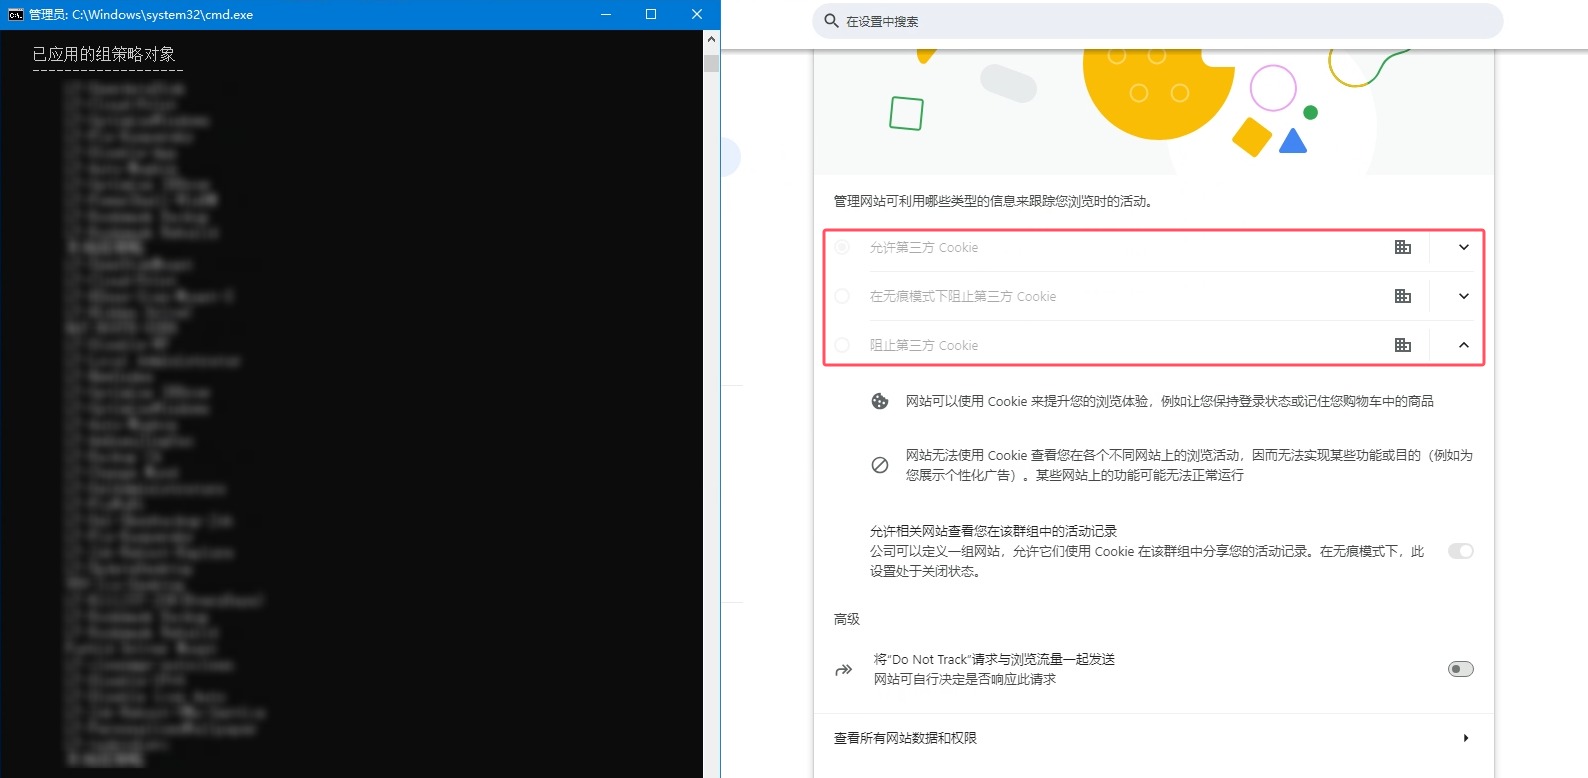1588x778 pixels.
Task: Click the cmd window scrollbar up arrow
Action: click(x=711, y=39)
